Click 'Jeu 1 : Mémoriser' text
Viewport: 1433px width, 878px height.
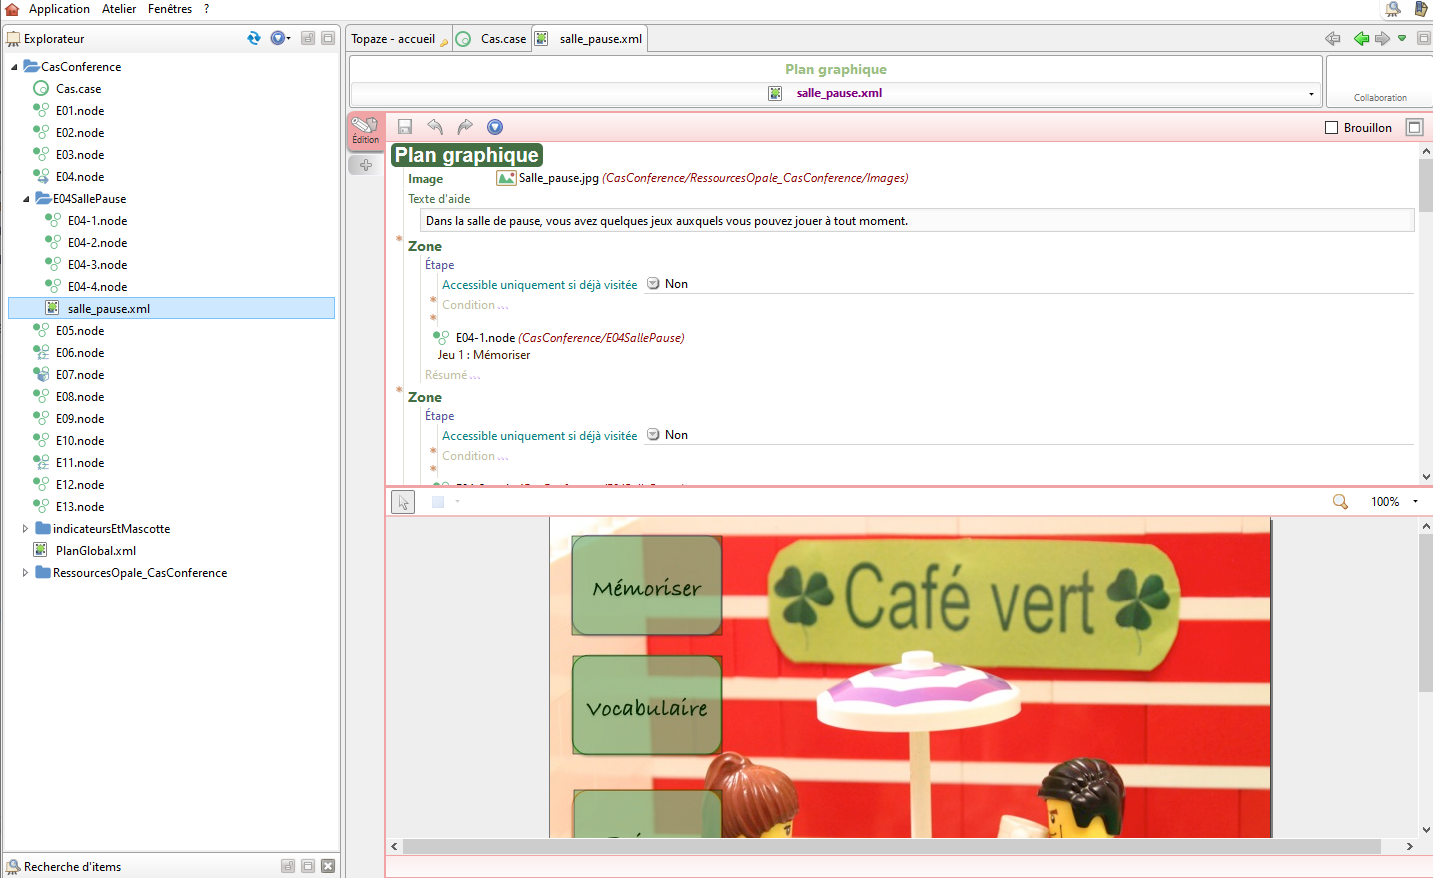click(484, 355)
